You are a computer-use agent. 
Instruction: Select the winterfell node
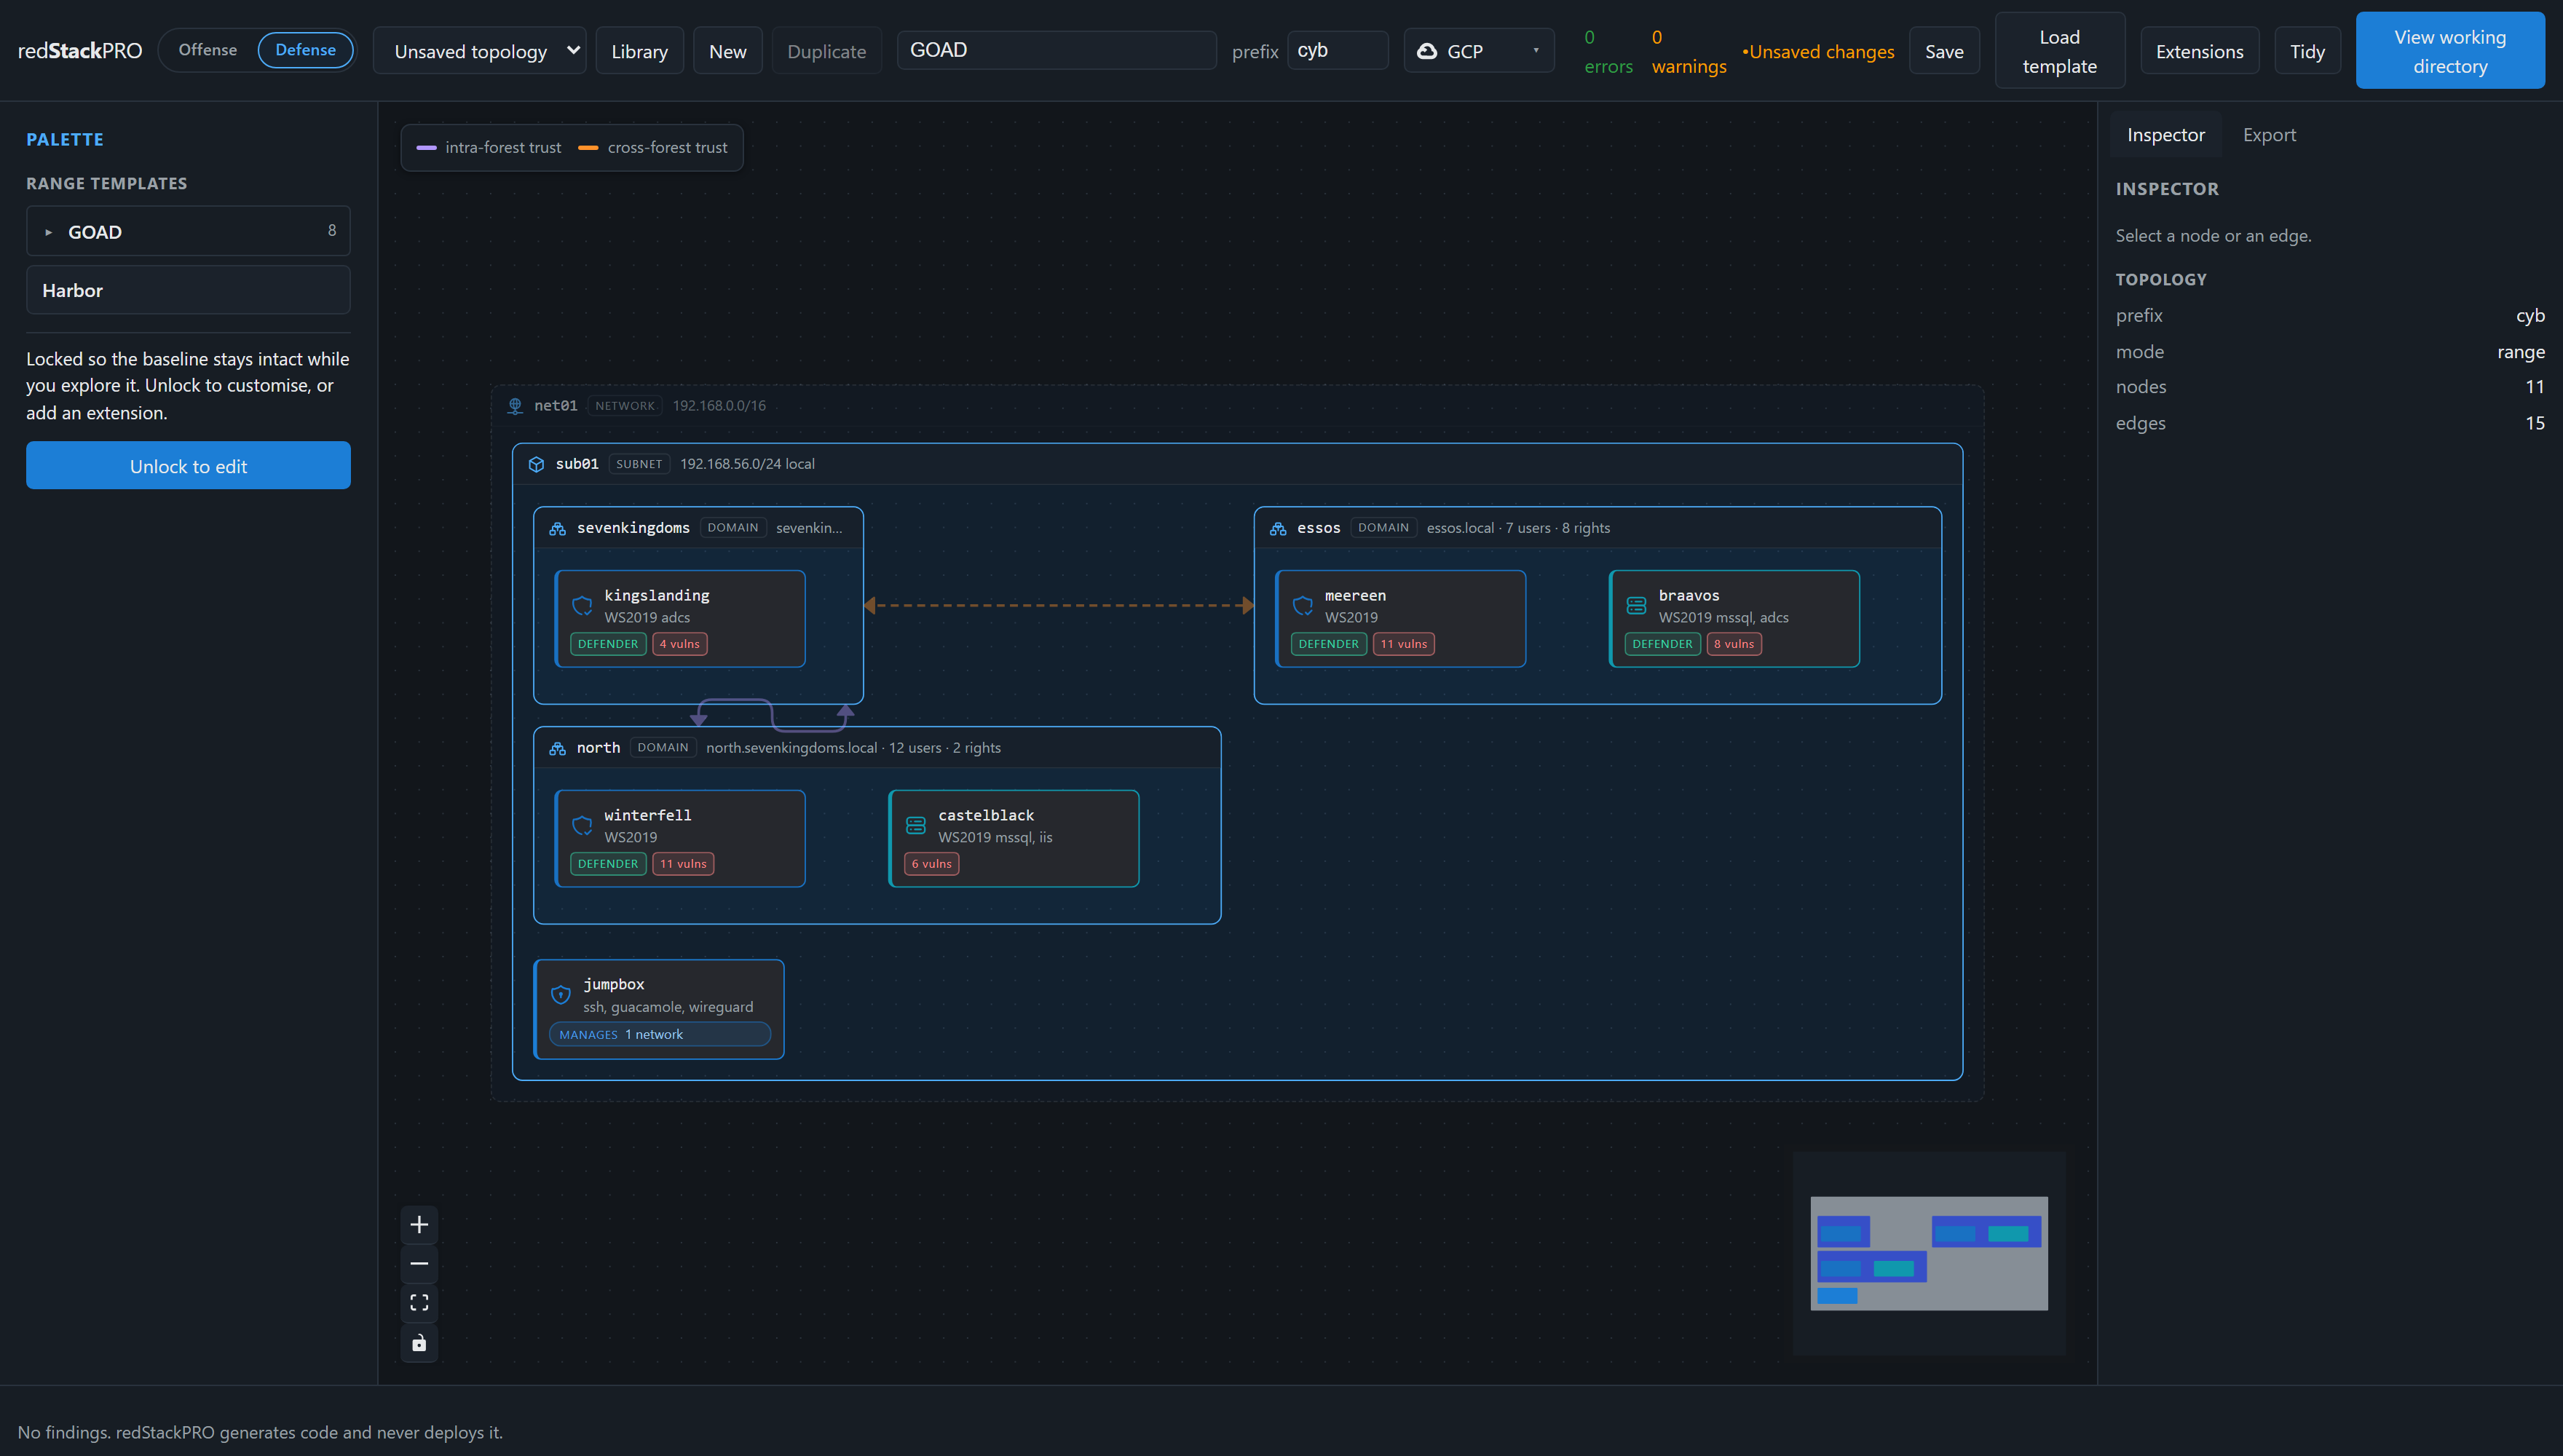coord(680,839)
